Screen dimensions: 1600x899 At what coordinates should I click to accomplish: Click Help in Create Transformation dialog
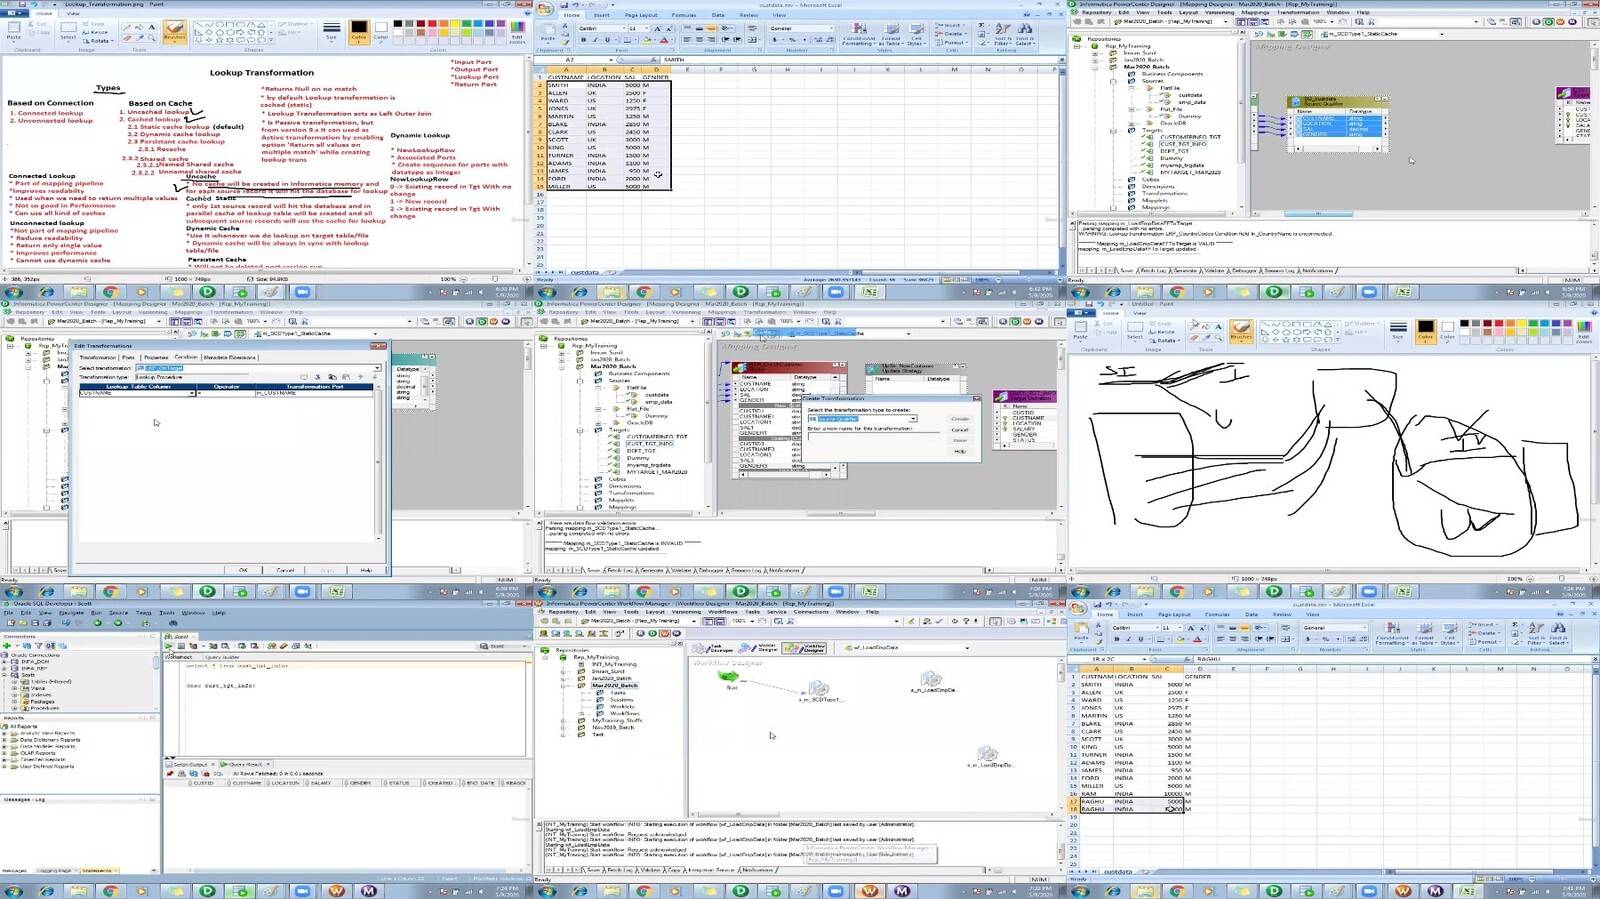(960, 451)
